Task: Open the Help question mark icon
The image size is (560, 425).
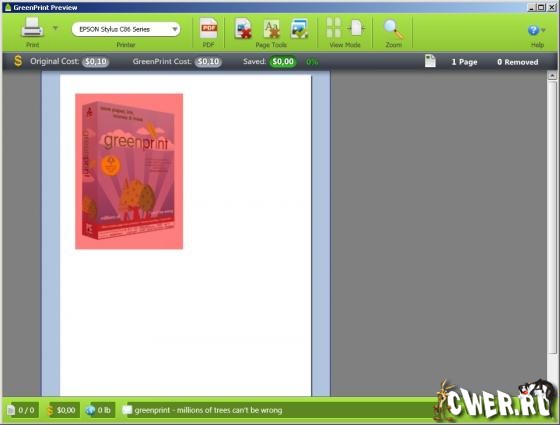Action: pos(533,30)
